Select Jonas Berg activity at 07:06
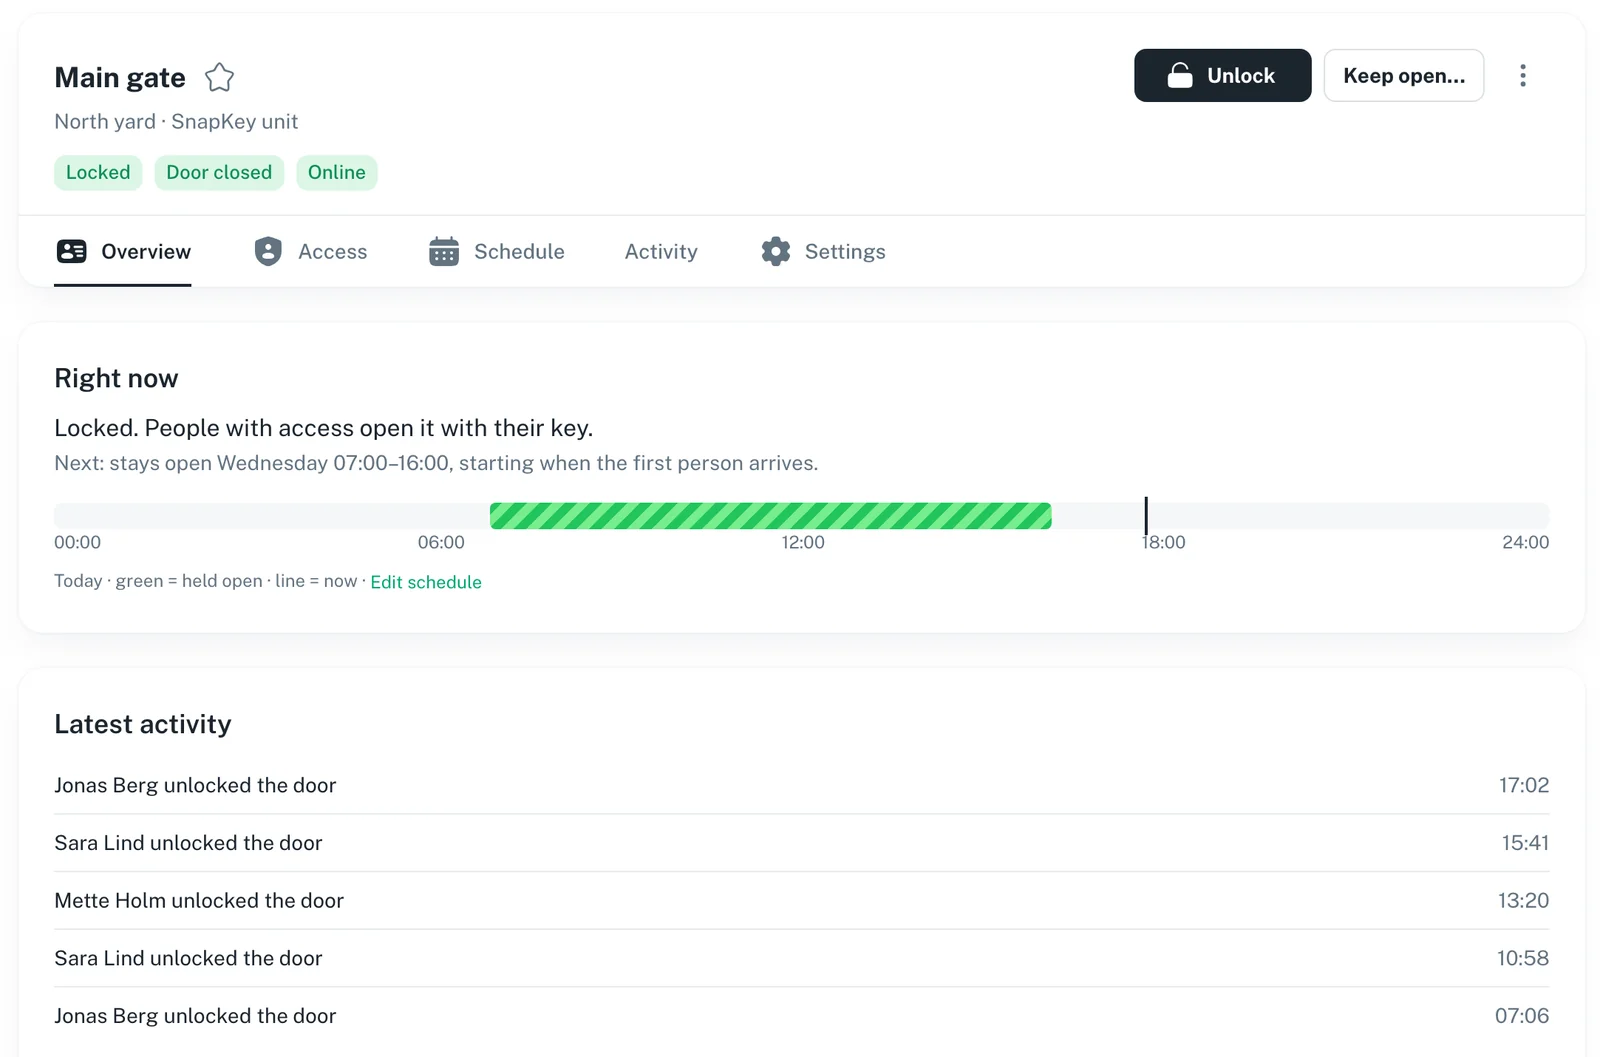This screenshot has height=1057, width=1600. [801, 1016]
